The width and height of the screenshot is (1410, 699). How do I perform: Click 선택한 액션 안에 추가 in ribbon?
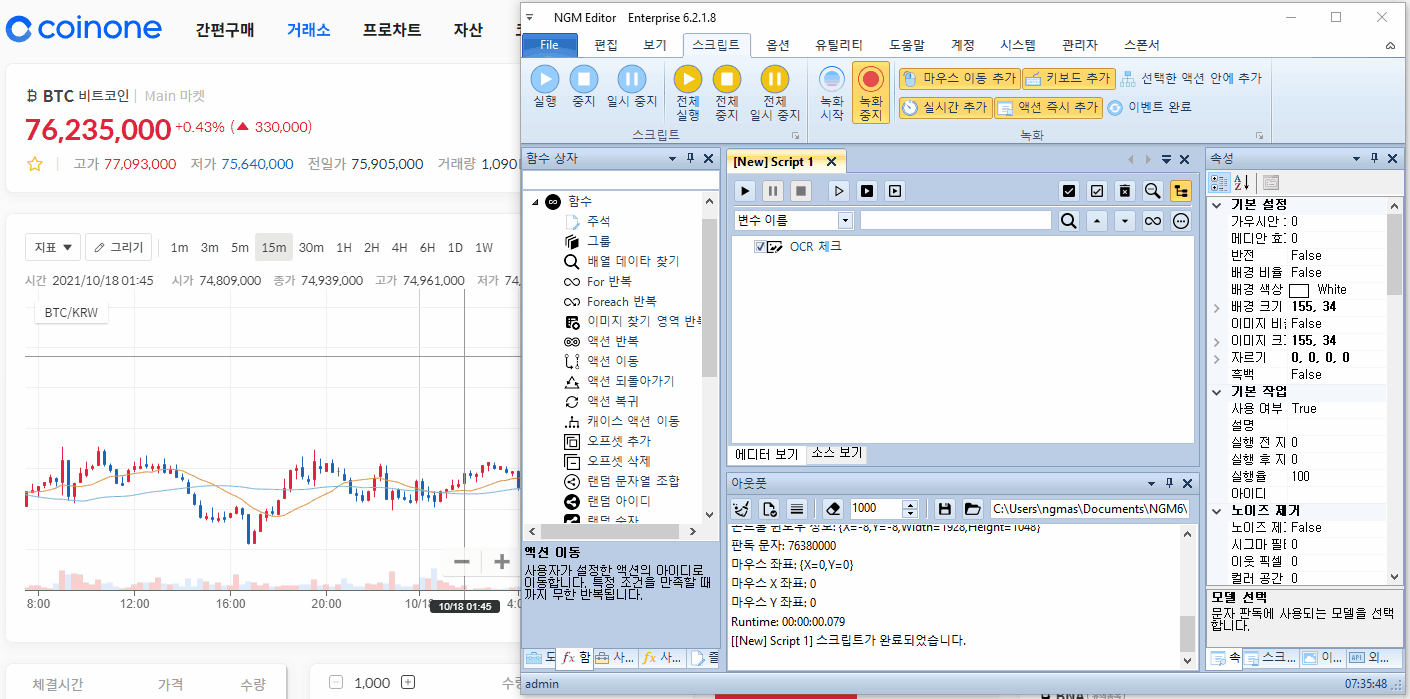pyautogui.click(x=1192, y=78)
